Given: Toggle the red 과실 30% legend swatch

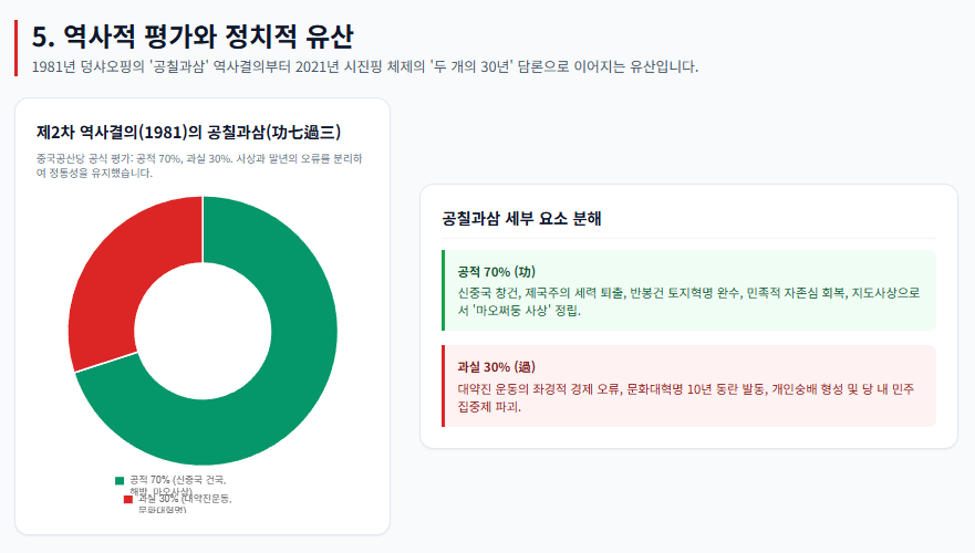Looking at the screenshot, I should tap(128, 499).
